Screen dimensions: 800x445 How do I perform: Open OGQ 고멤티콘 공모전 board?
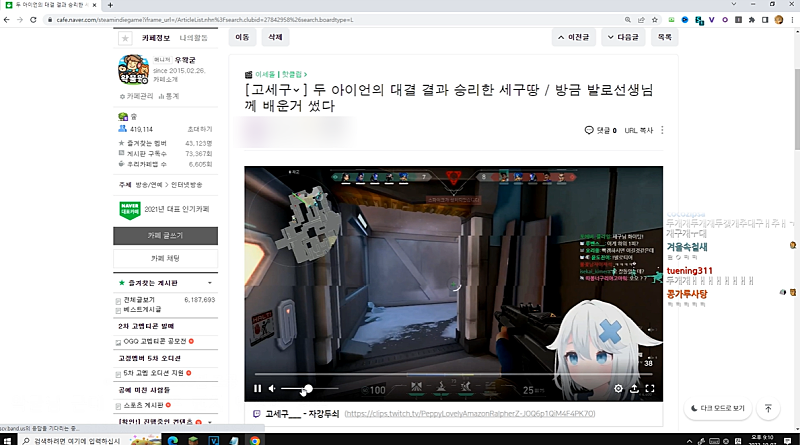[x=155, y=341]
